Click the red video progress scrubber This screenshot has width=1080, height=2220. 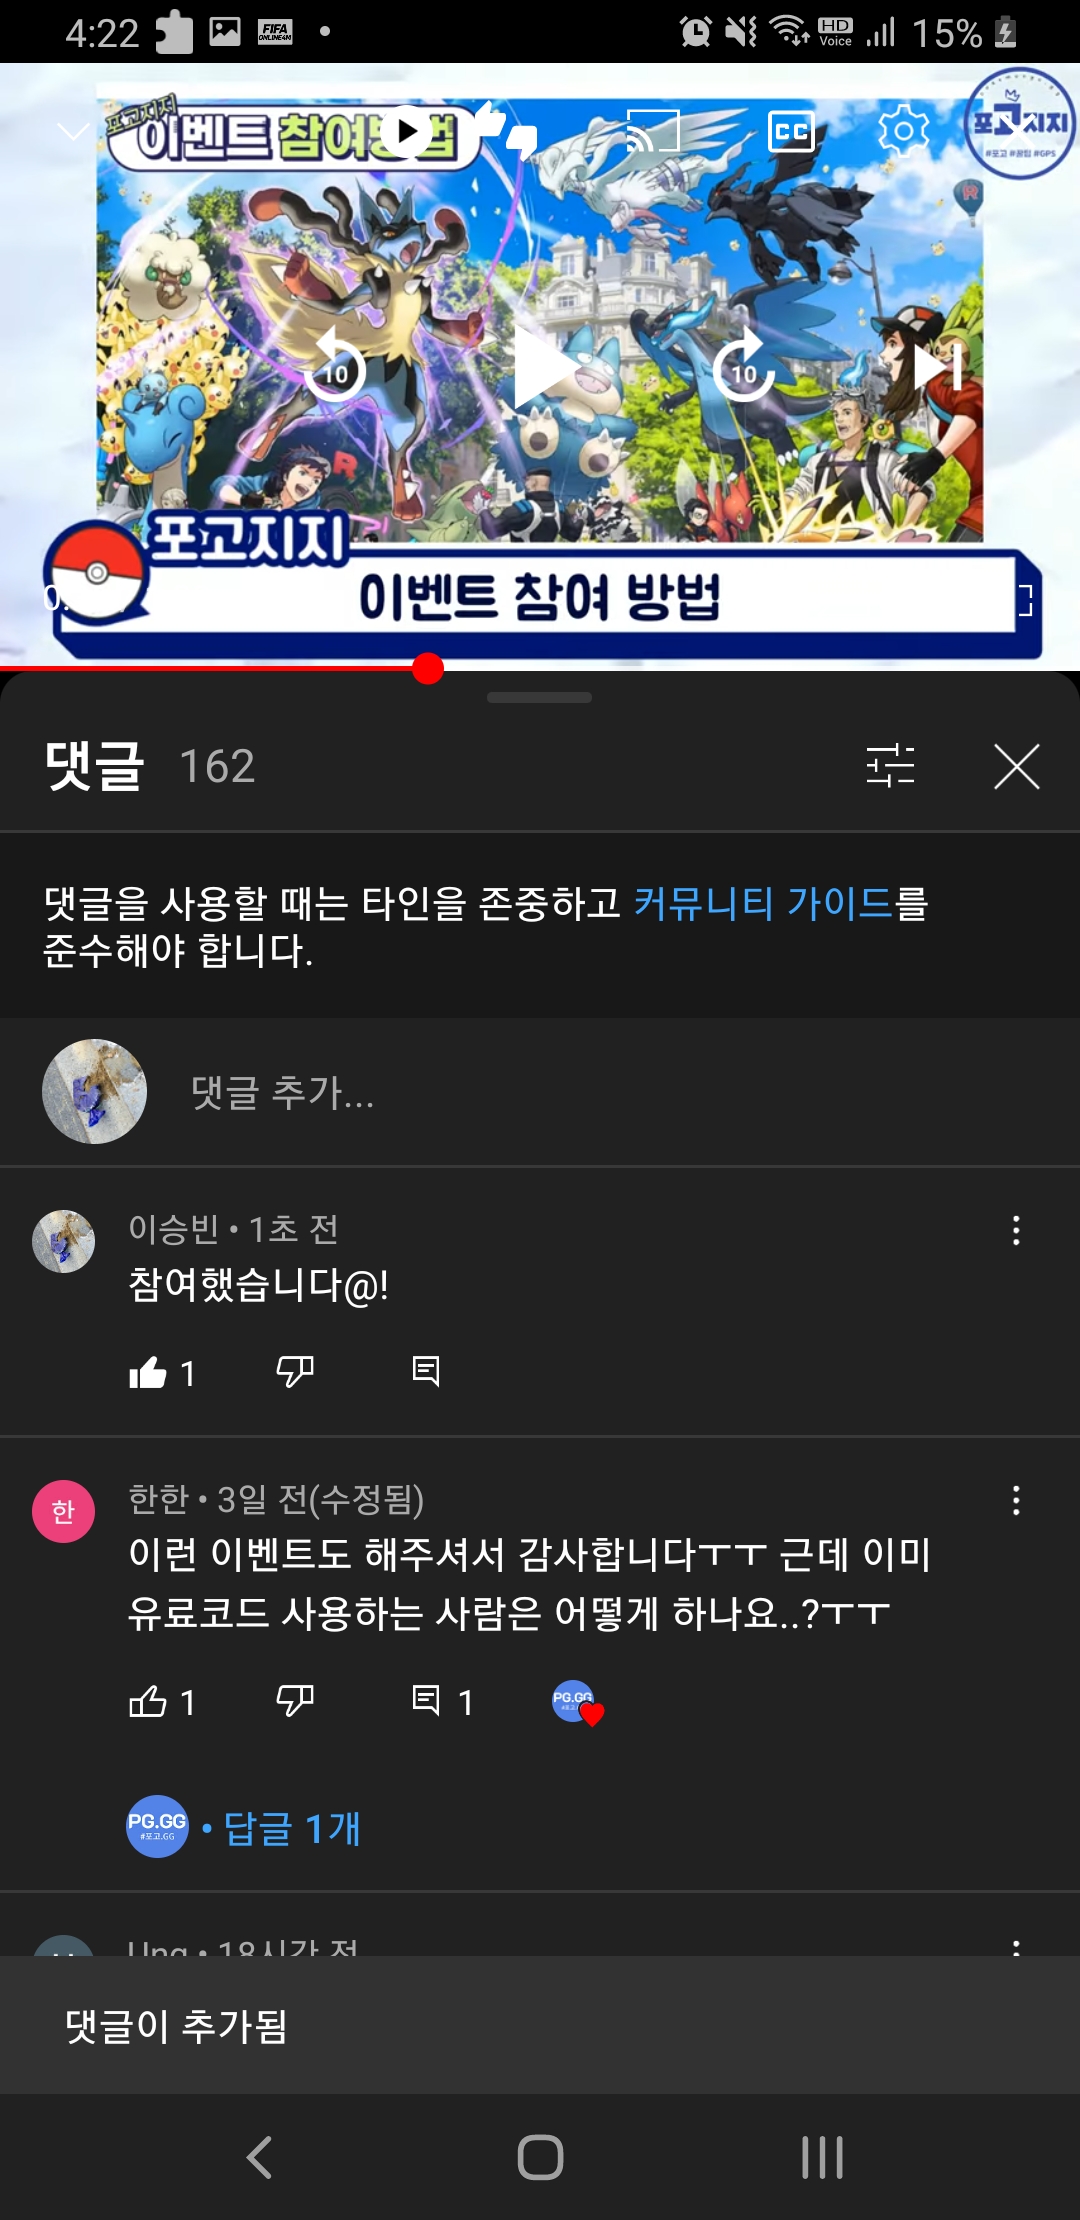point(428,668)
